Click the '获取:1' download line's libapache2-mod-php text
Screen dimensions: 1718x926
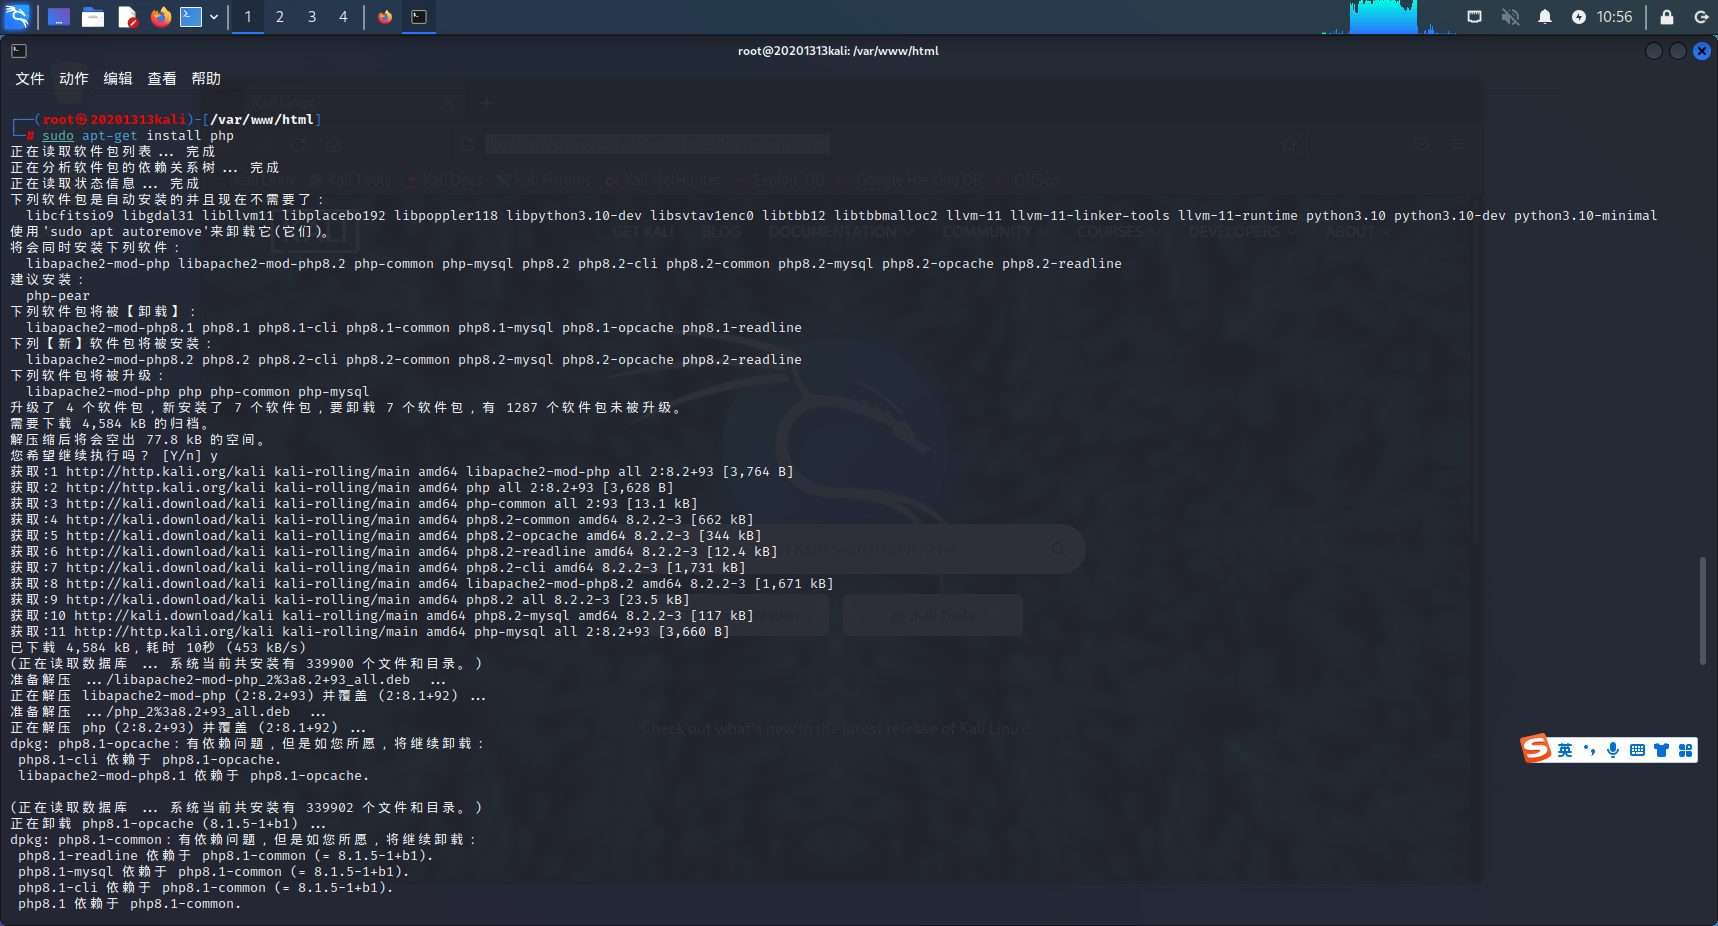pyautogui.click(x=538, y=472)
